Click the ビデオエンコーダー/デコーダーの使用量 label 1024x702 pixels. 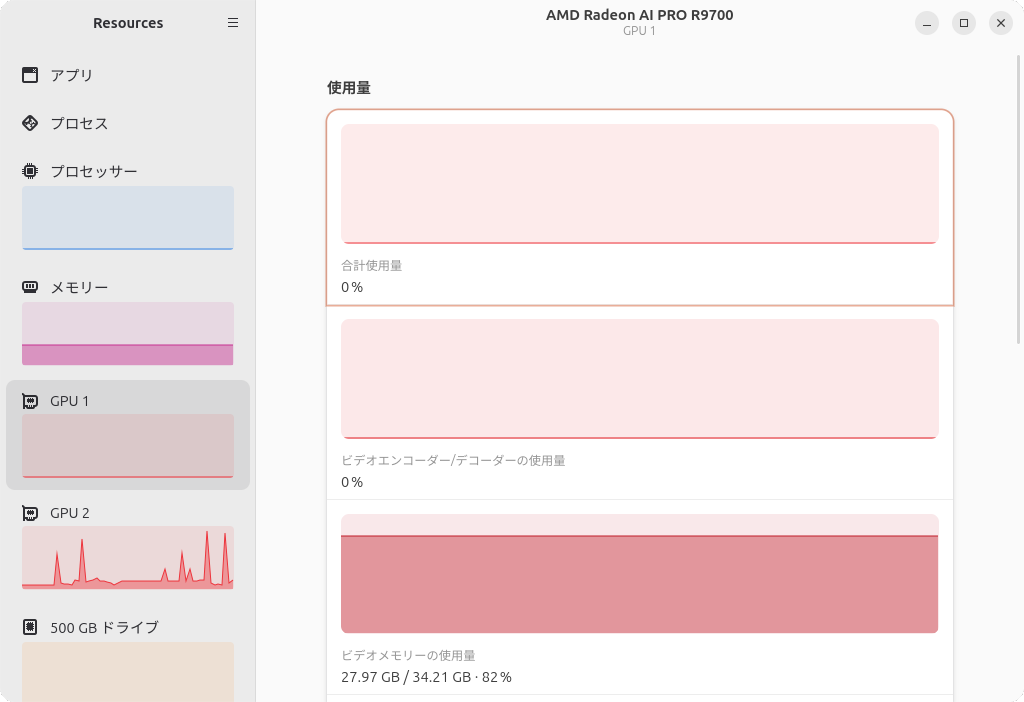[453, 460]
